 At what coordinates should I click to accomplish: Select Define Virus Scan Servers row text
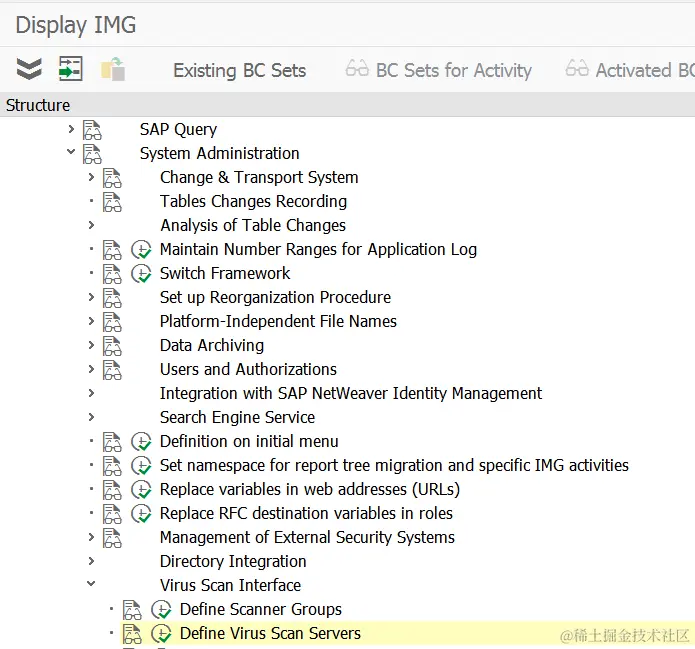(x=270, y=633)
